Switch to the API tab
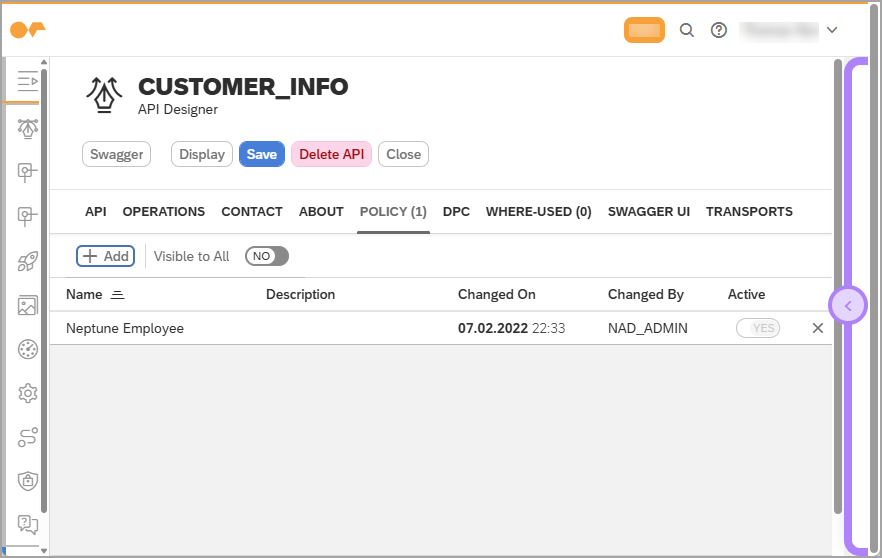The image size is (882, 558). click(96, 212)
